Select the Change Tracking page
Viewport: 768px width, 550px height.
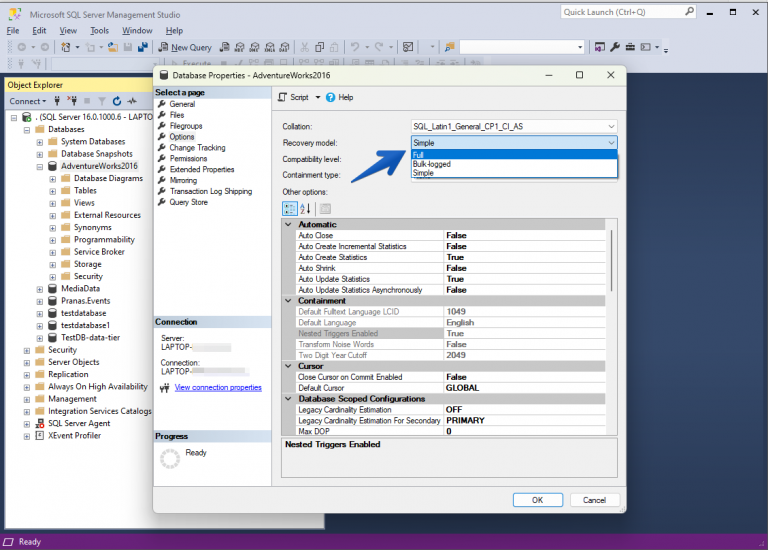click(x=197, y=147)
